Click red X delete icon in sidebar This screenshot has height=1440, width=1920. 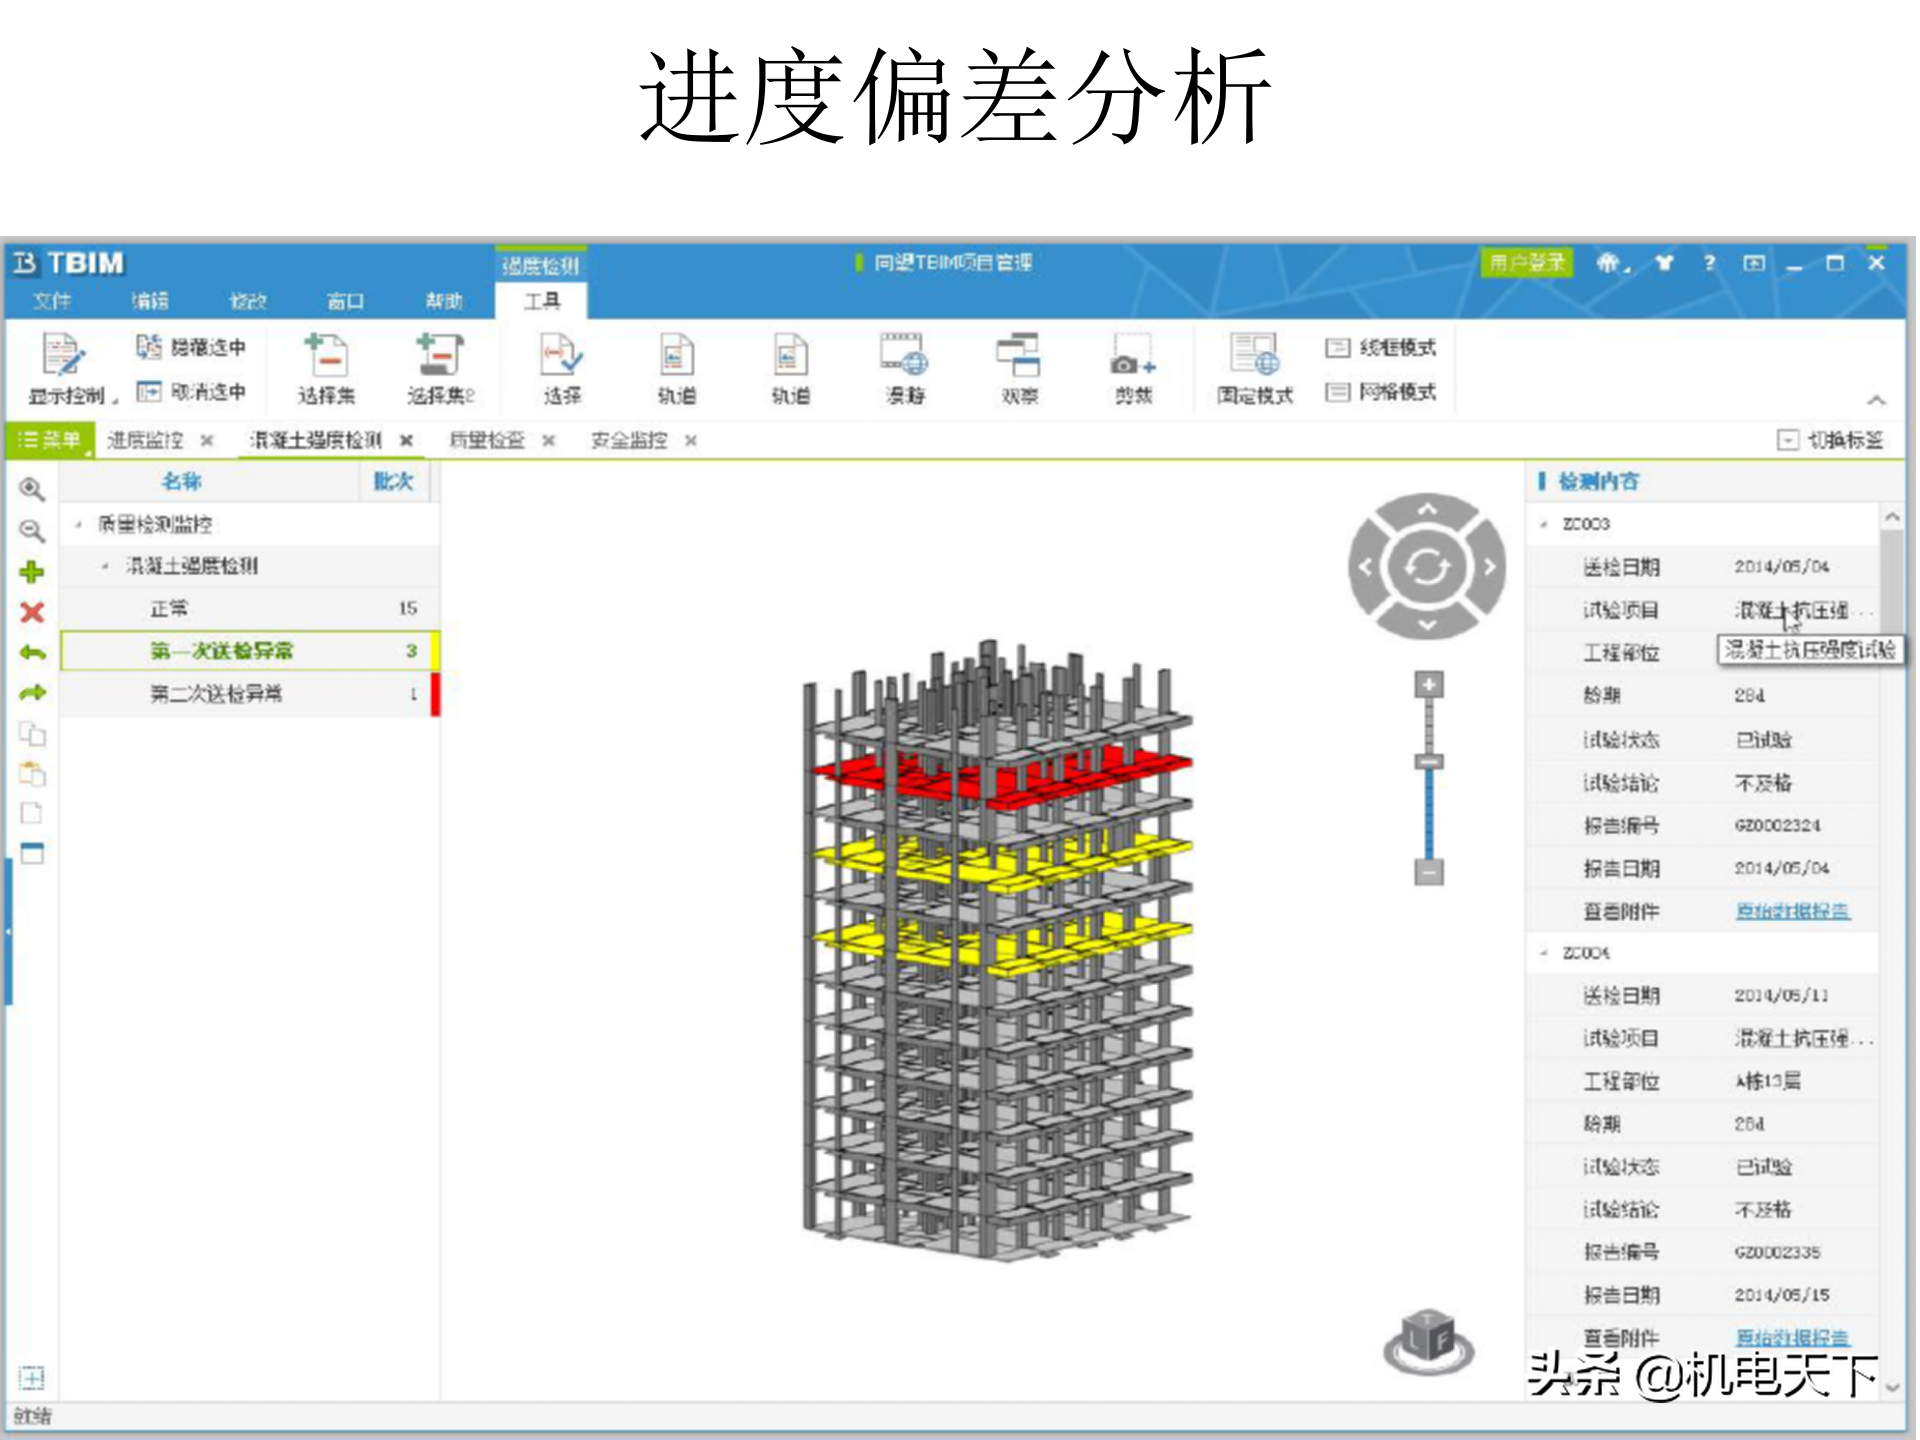pos(32,612)
